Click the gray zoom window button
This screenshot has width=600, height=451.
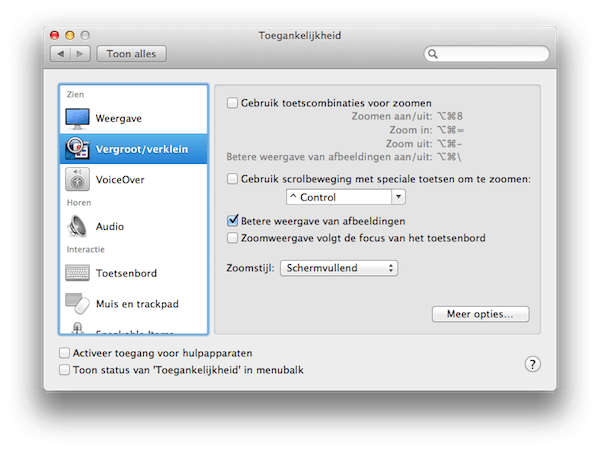coord(85,35)
